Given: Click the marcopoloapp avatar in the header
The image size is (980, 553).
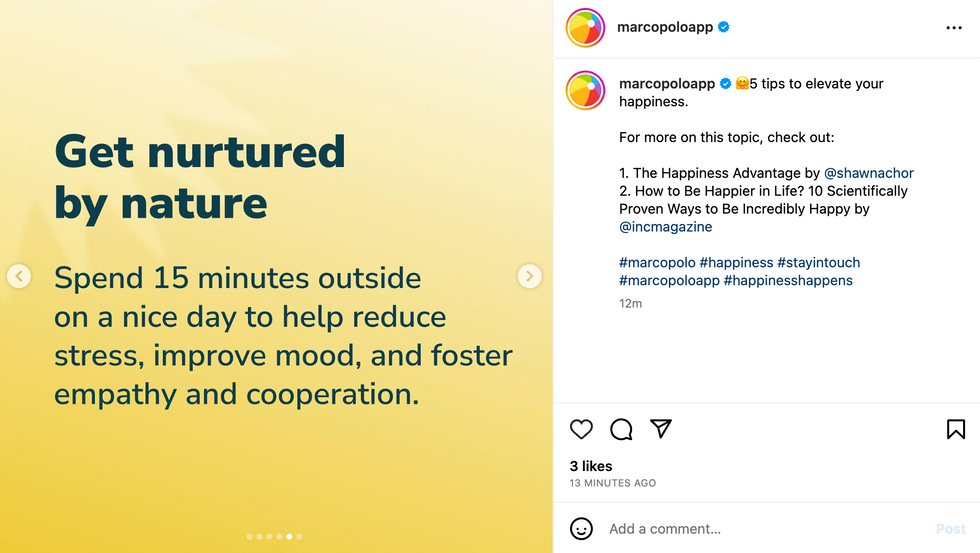Looking at the screenshot, I should tap(586, 28).
